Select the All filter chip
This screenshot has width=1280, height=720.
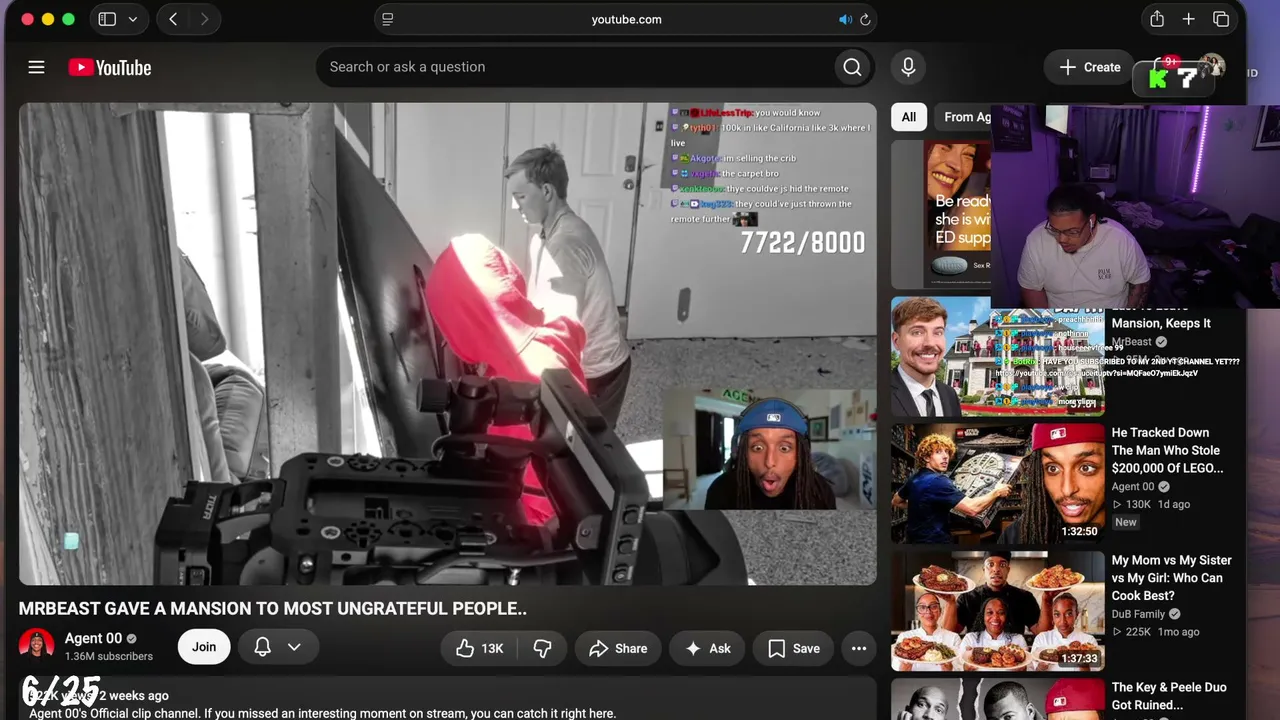click(x=908, y=117)
